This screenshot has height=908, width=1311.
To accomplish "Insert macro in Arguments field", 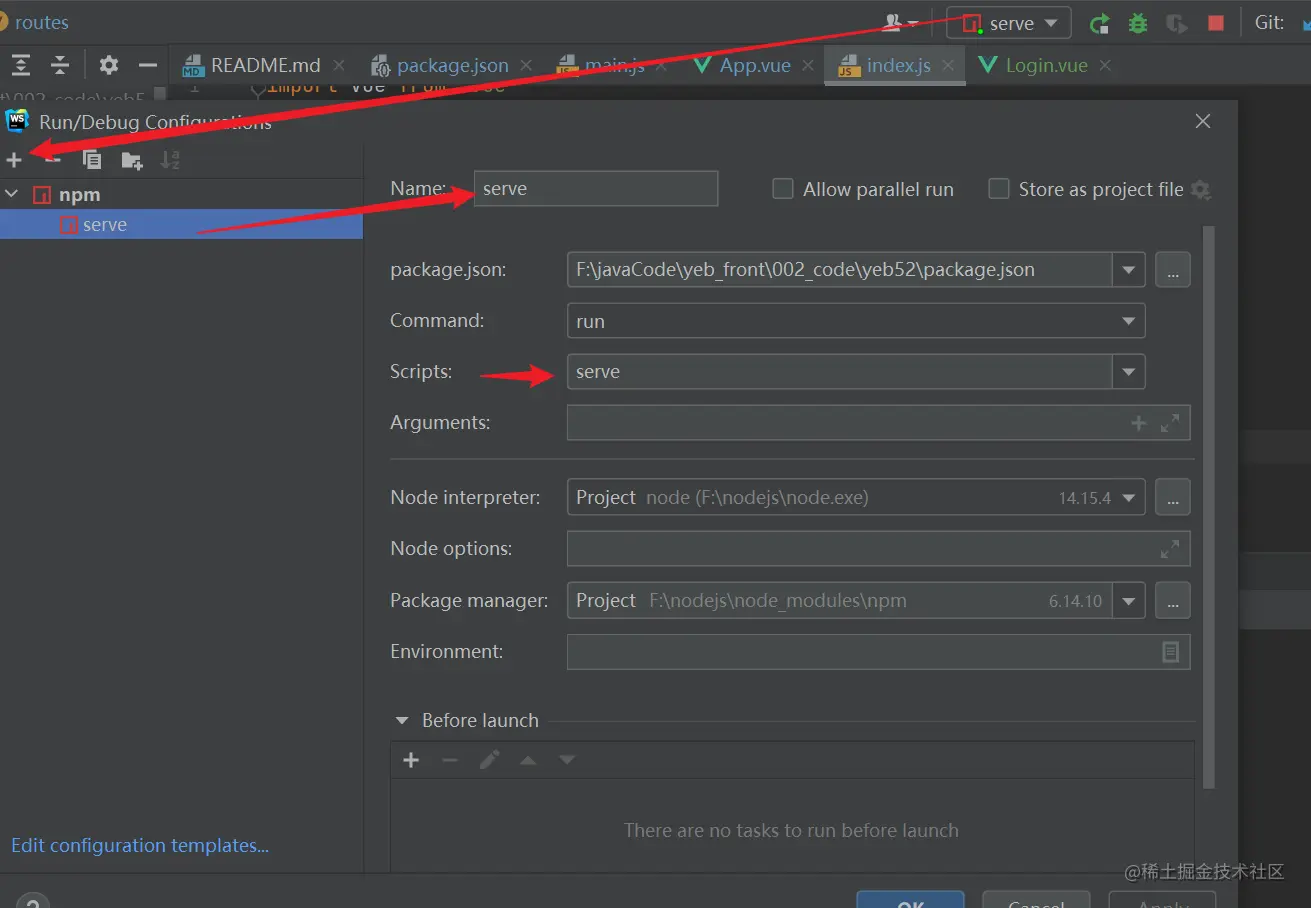I will (1138, 423).
